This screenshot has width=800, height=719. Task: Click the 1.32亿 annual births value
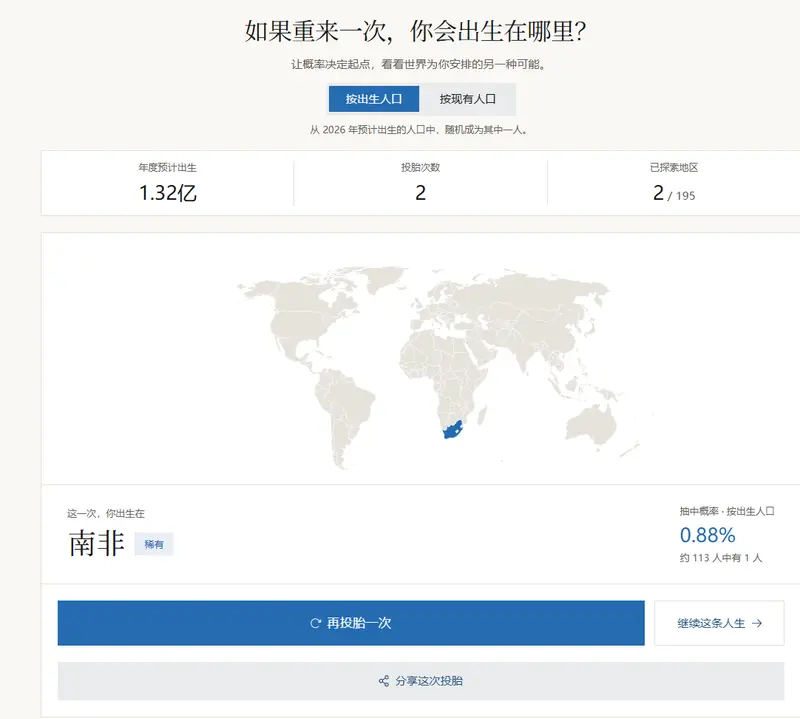point(168,193)
